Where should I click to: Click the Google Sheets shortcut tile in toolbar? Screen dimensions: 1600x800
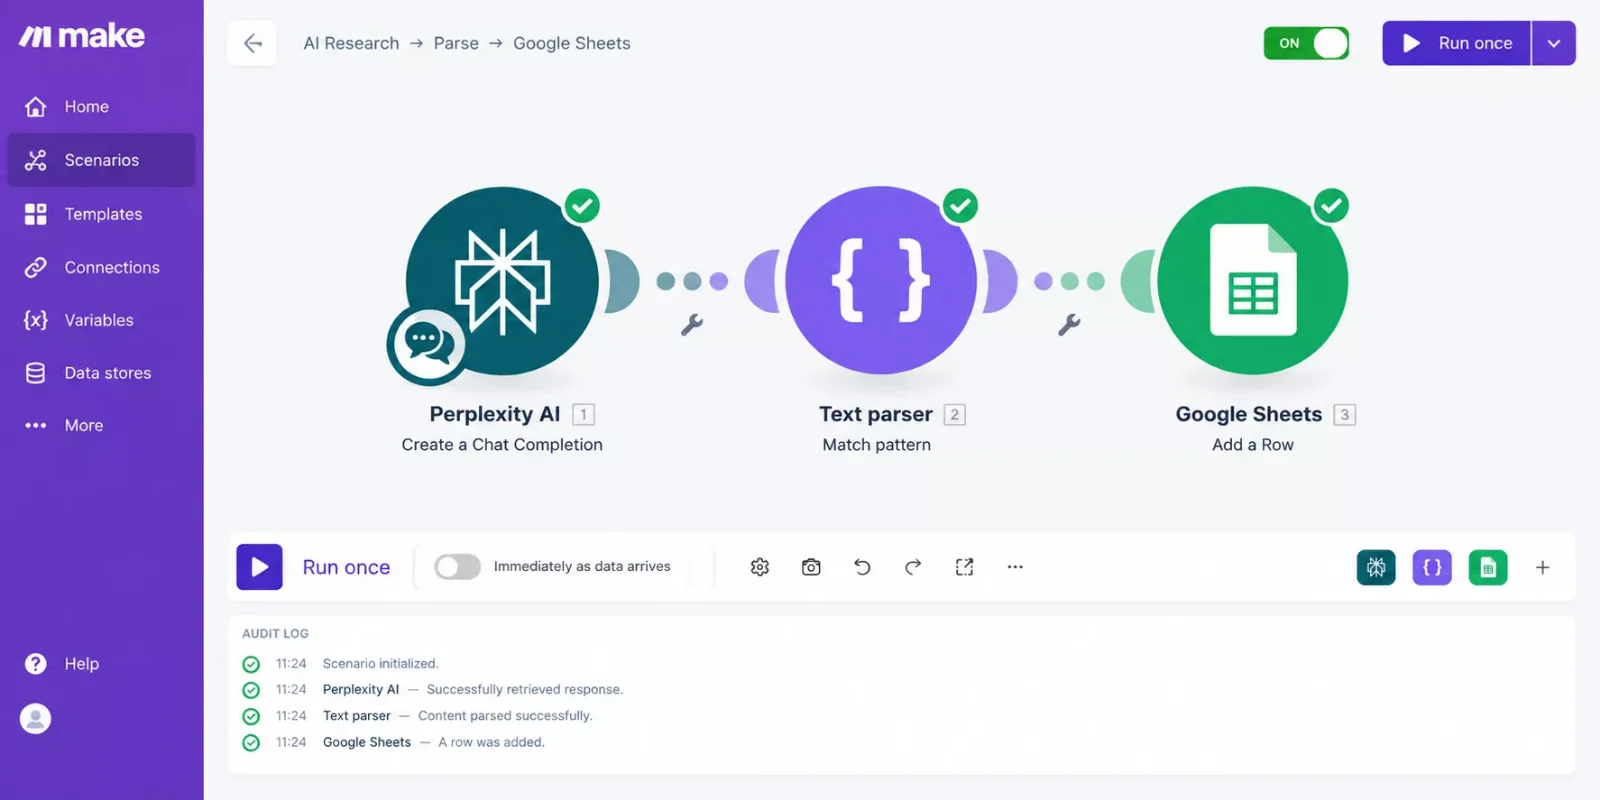tap(1488, 567)
